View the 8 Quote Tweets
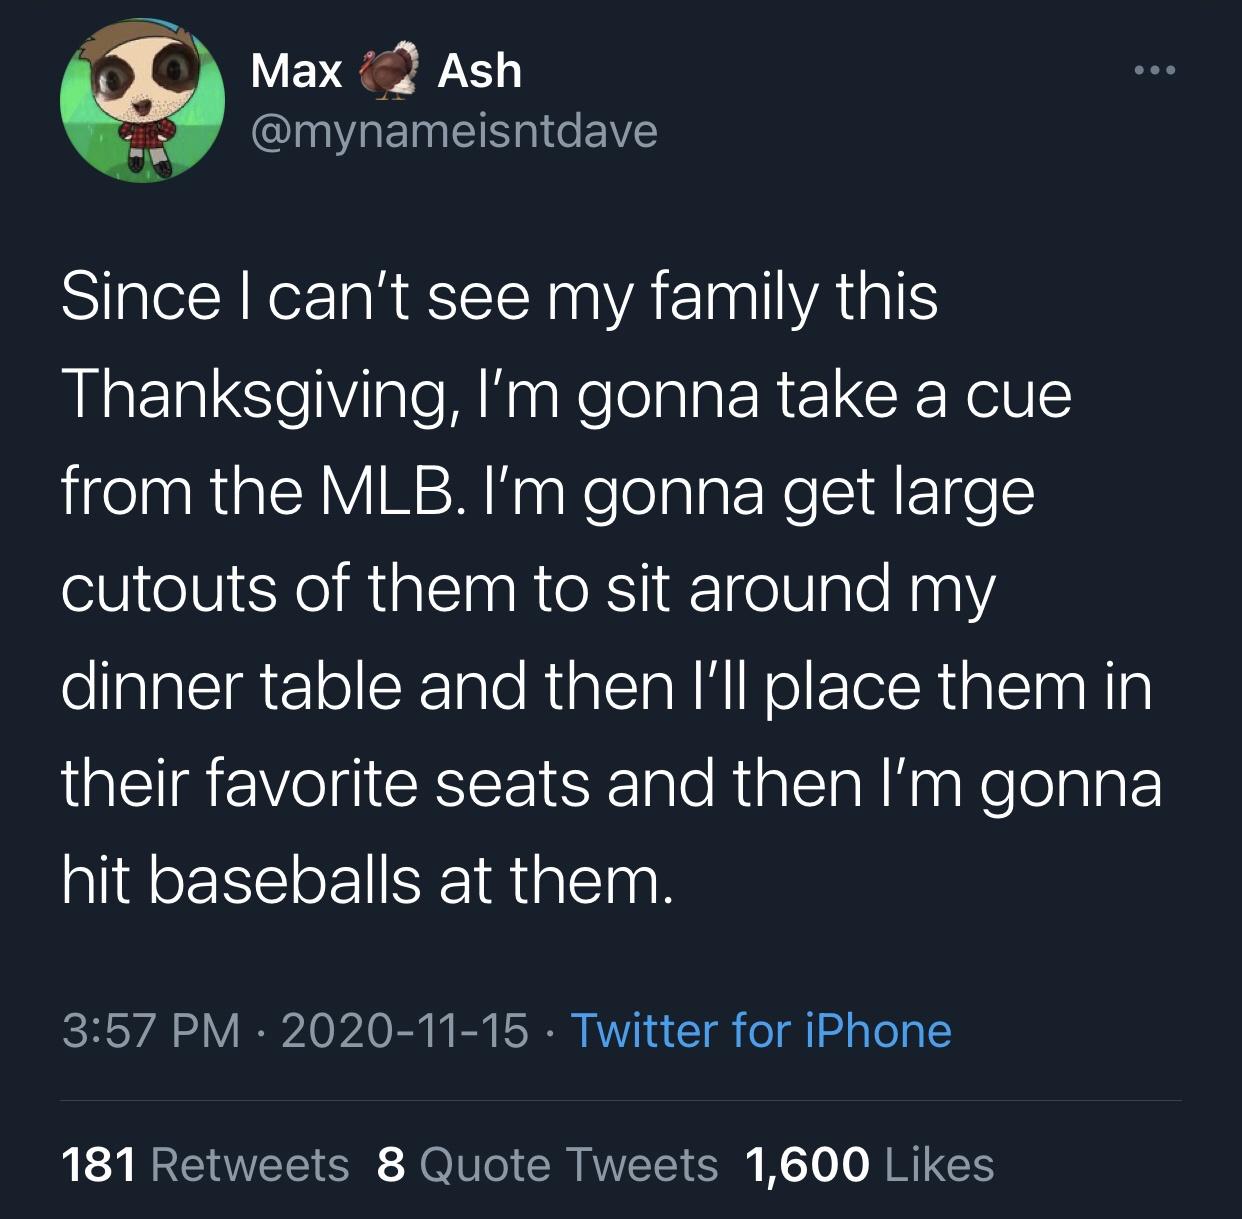The height and width of the screenshot is (1219, 1242). 547,1164
